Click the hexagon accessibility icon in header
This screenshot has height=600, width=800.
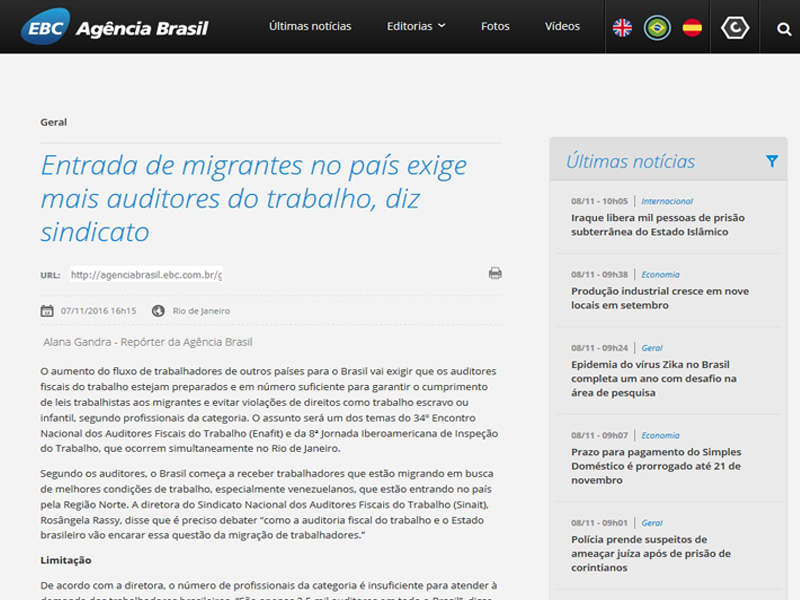tap(735, 28)
